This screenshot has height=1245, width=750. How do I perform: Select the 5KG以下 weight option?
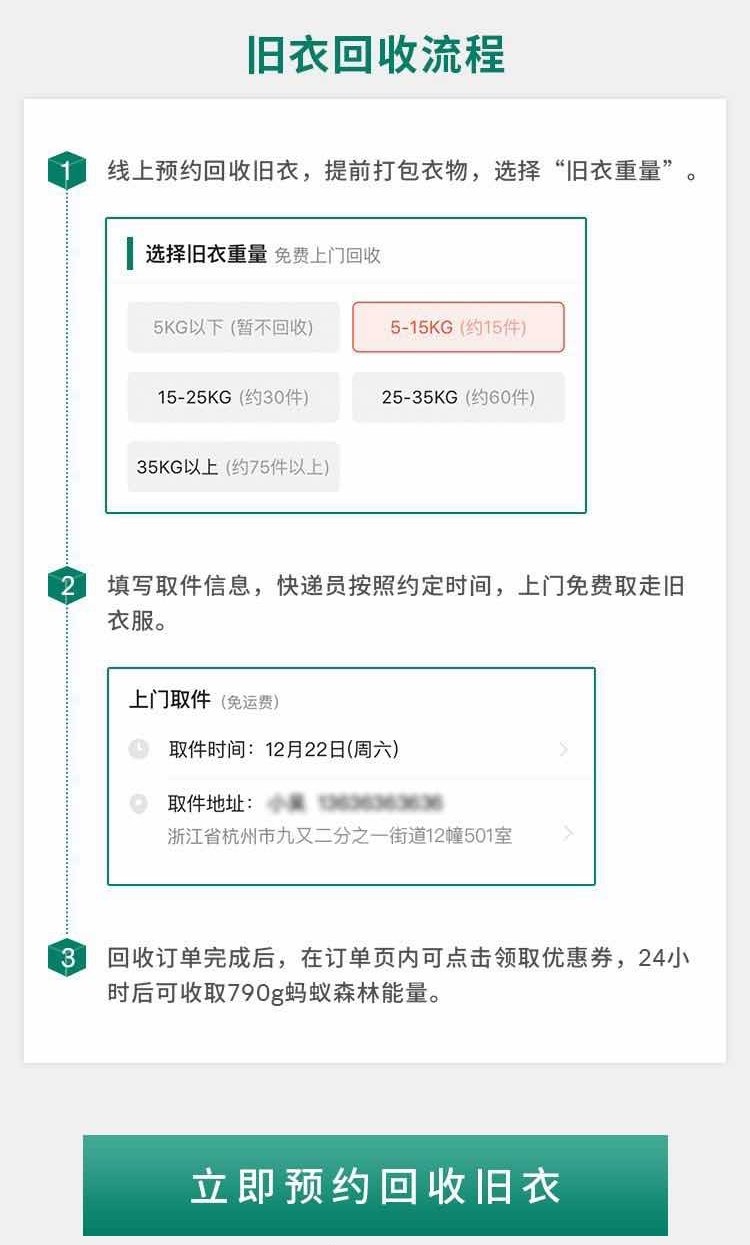pos(233,327)
